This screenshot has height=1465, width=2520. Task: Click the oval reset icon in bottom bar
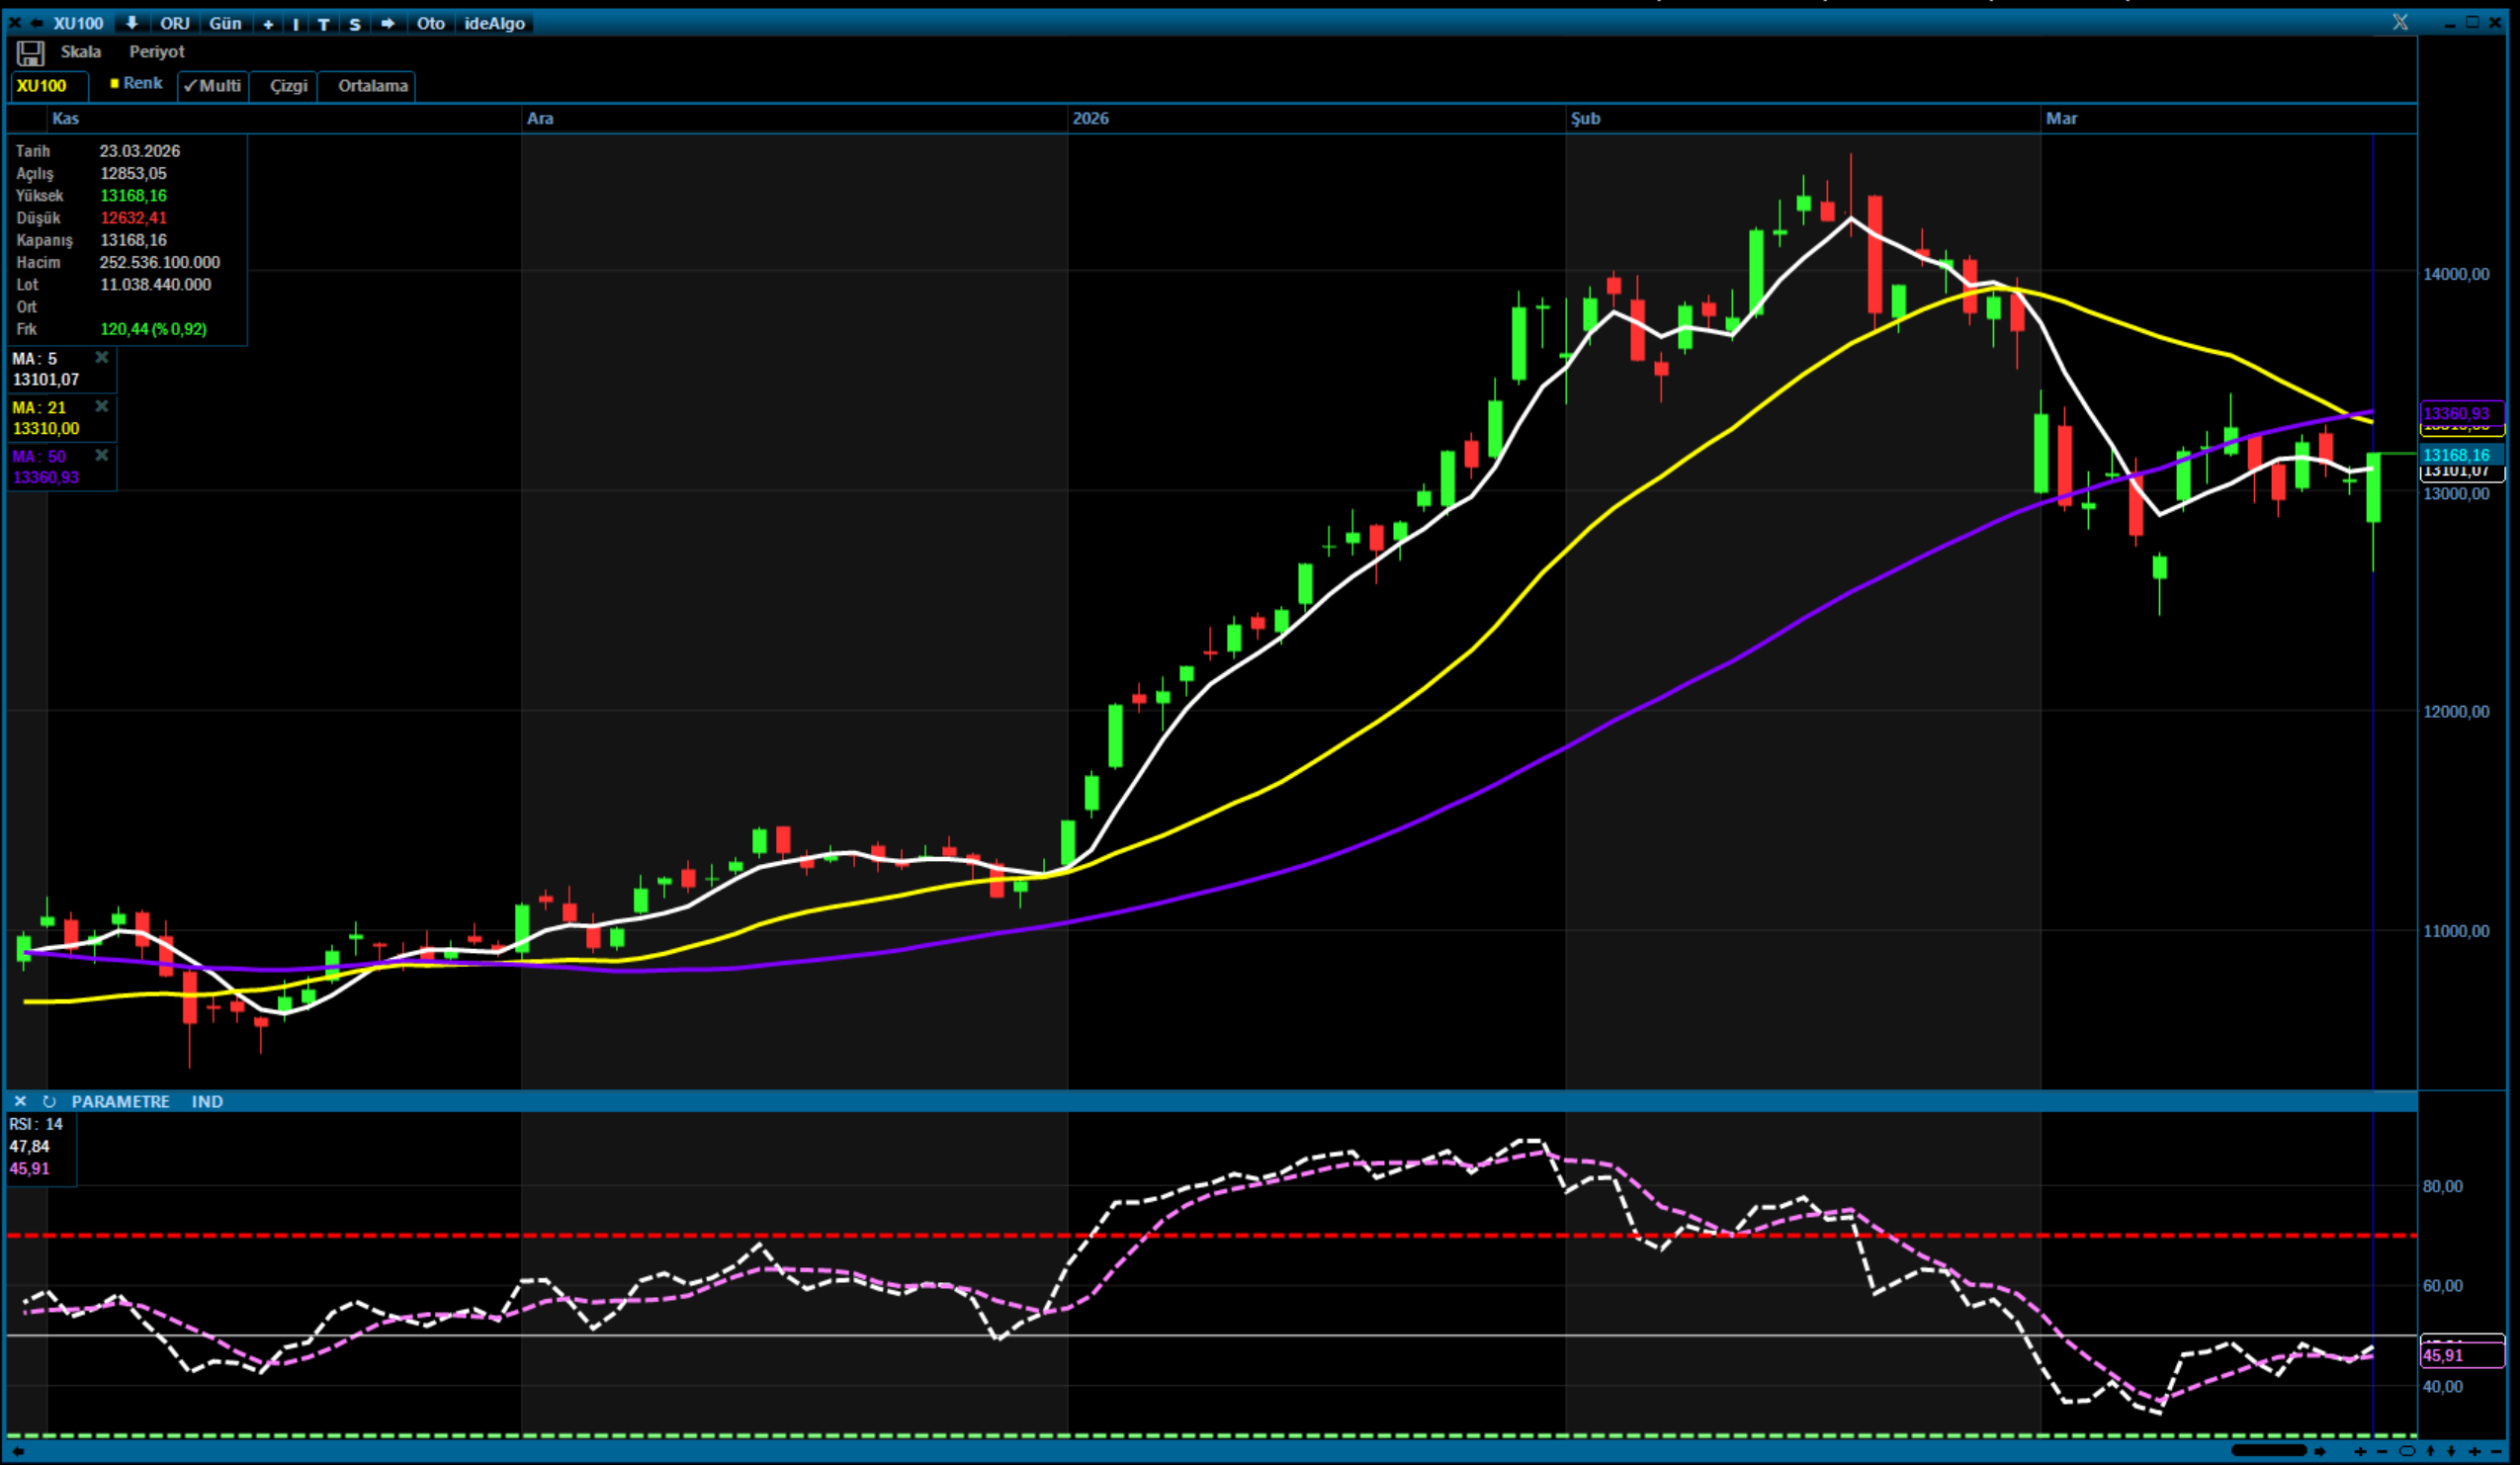2406,1451
